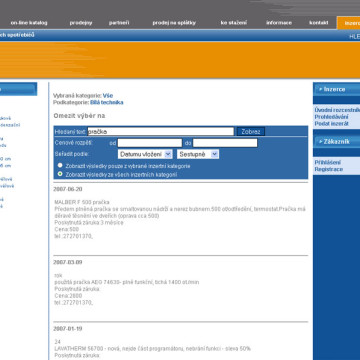Click the MALBER F 500 pračka listing title
The width and height of the screenshot is (360, 360).
82,202
